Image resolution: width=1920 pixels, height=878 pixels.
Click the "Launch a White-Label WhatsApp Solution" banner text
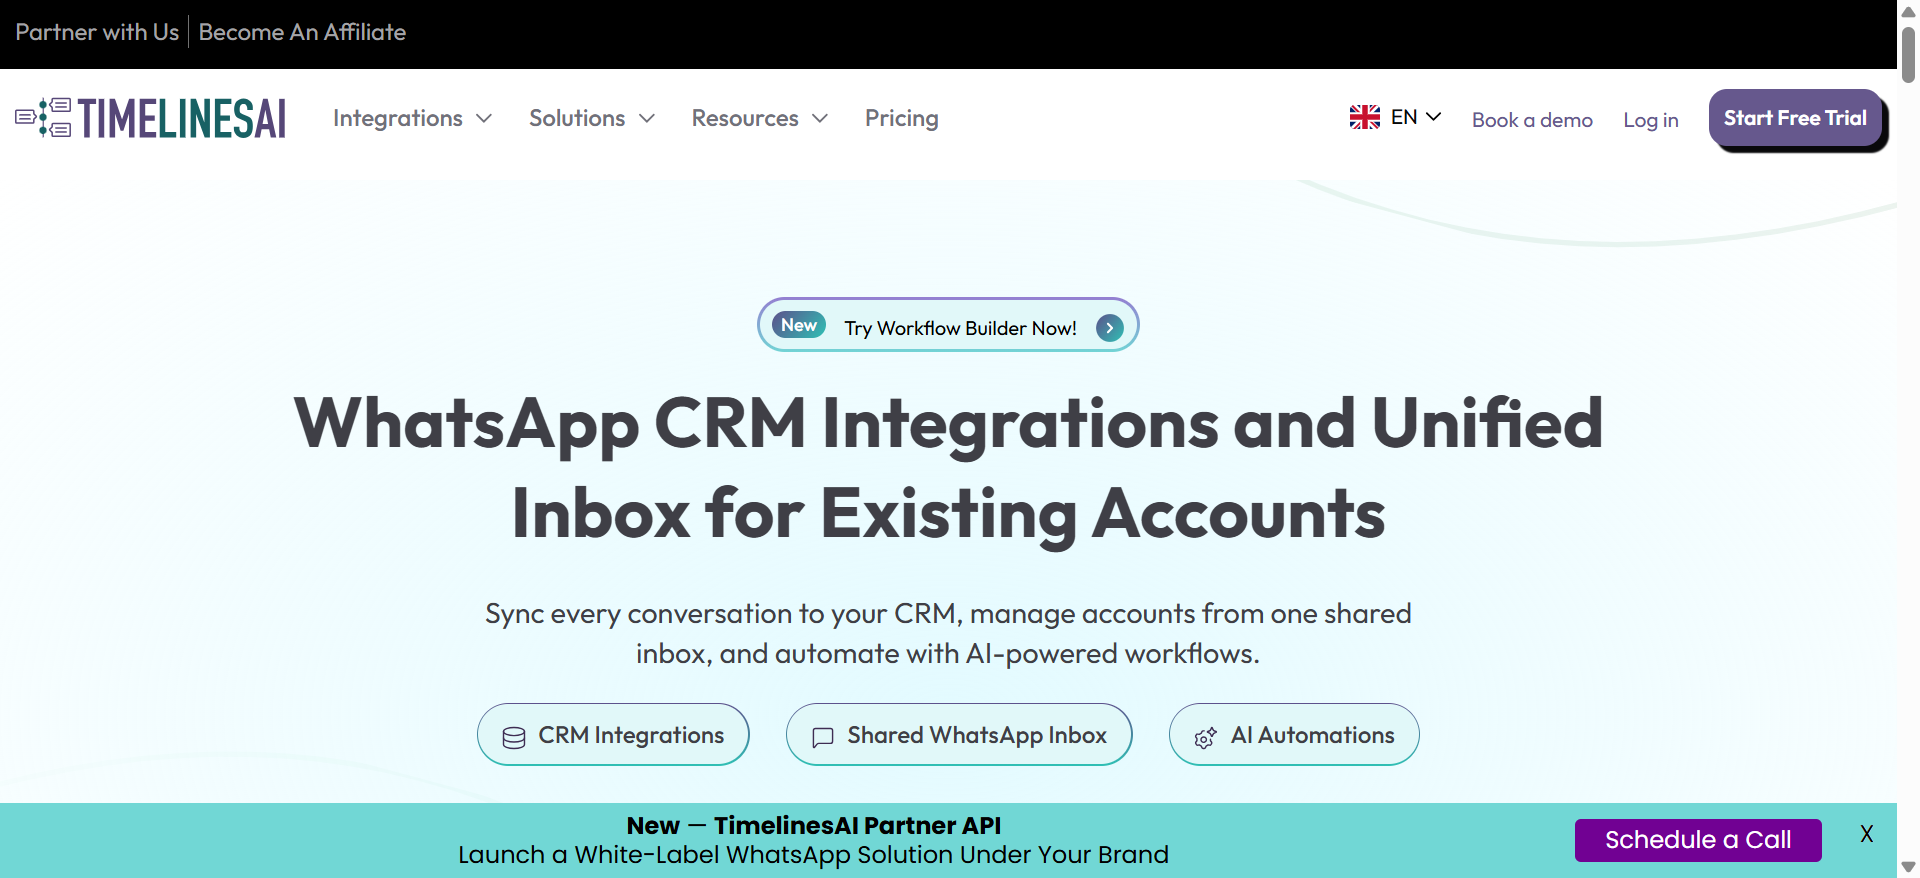point(814,855)
